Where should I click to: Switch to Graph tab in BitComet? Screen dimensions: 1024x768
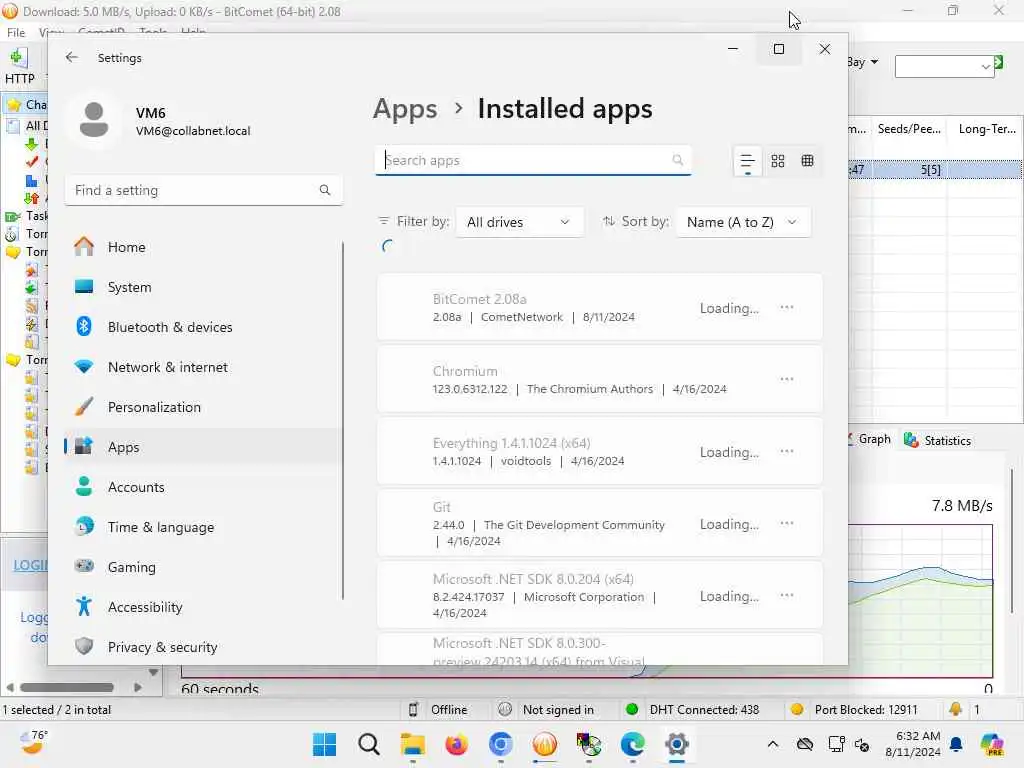click(x=869, y=439)
